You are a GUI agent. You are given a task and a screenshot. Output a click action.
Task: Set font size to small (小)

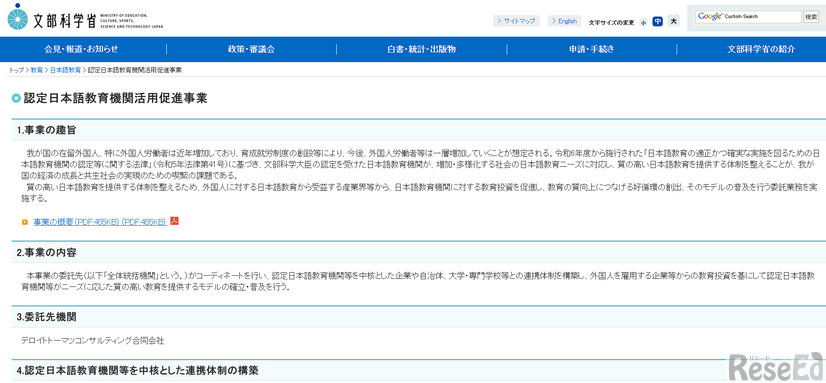pos(643,22)
